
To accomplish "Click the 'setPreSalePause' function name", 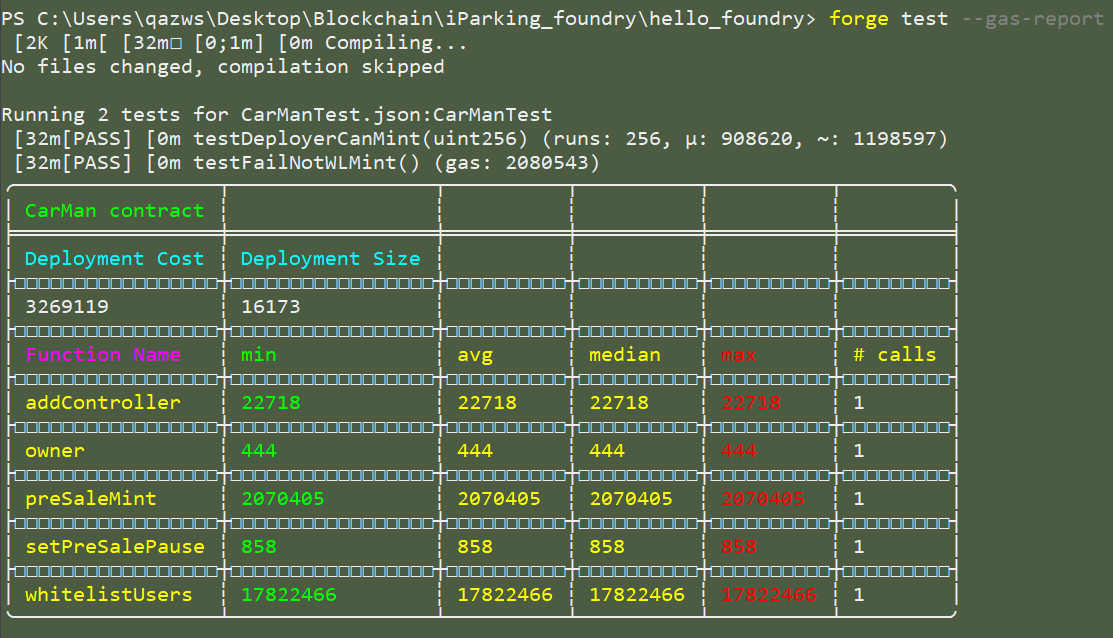I will click(x=114, y=546).
